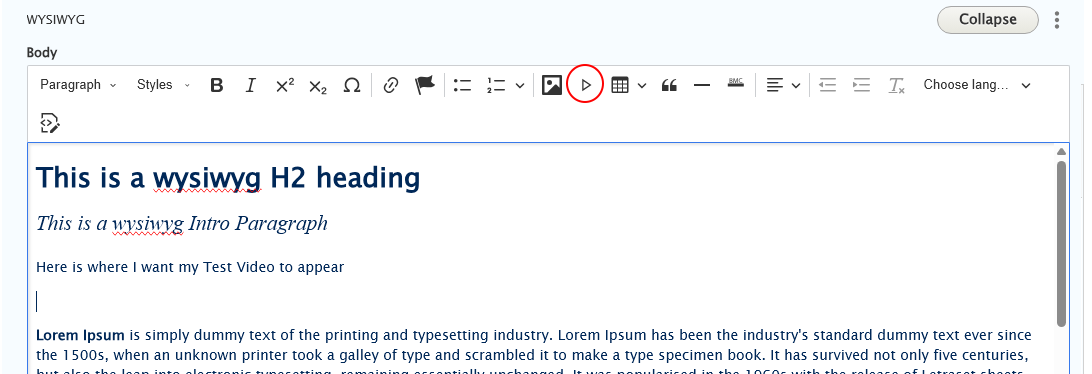1092x374 pixels.
Task: Open numbered list style options arrow
Action: (520, 86)
